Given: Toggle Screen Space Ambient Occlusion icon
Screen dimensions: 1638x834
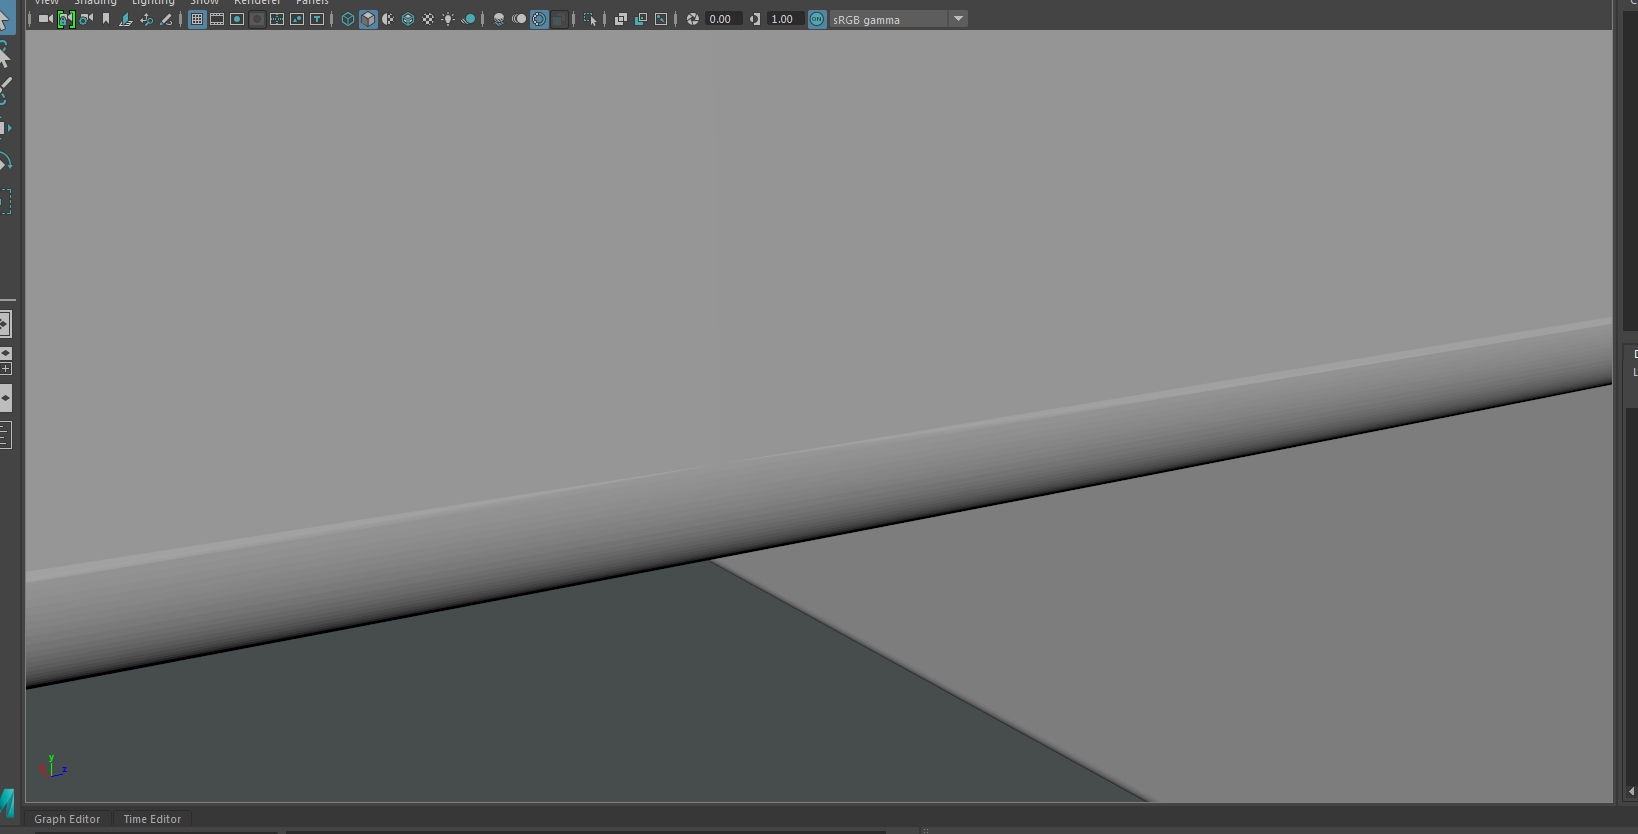Looking at the screenshot, I should pyautogui.click(x=499, y=19).
